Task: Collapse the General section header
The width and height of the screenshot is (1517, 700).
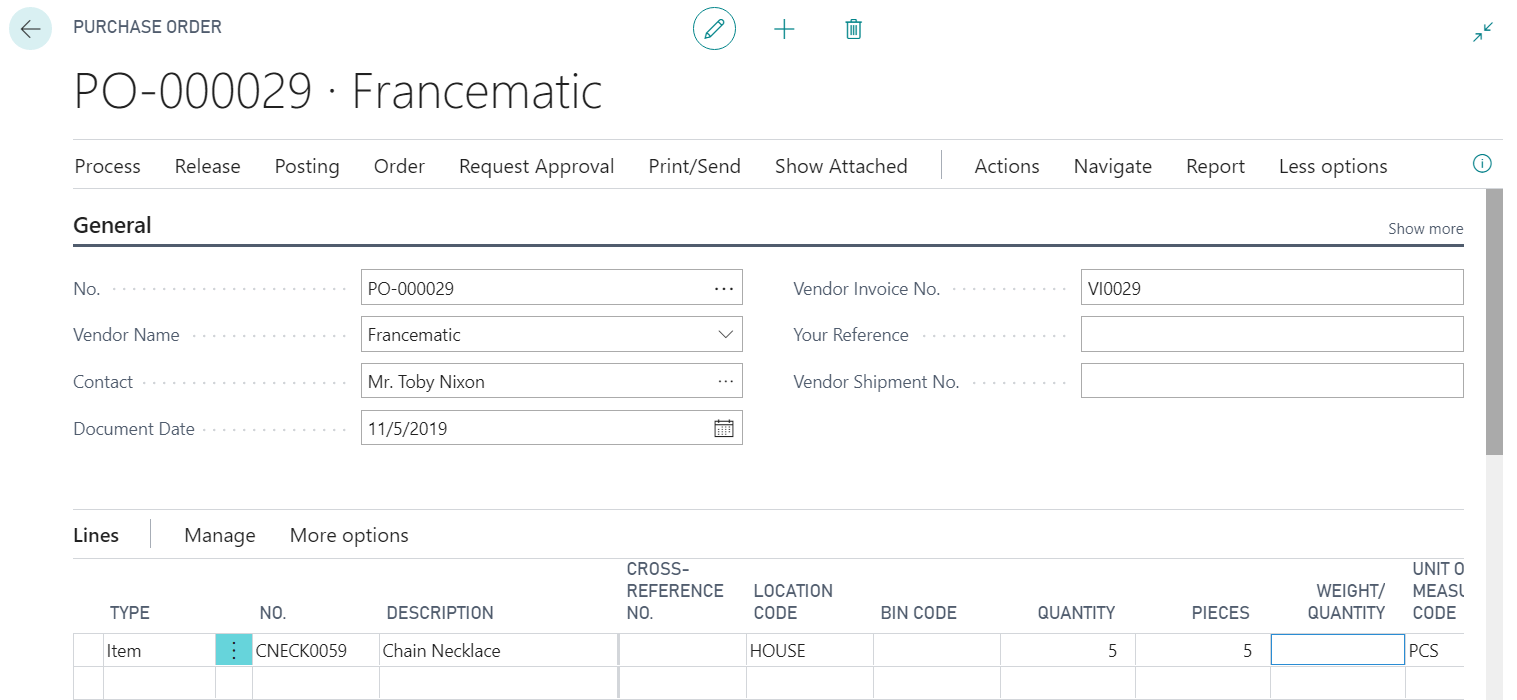Action: click(113, 225)
